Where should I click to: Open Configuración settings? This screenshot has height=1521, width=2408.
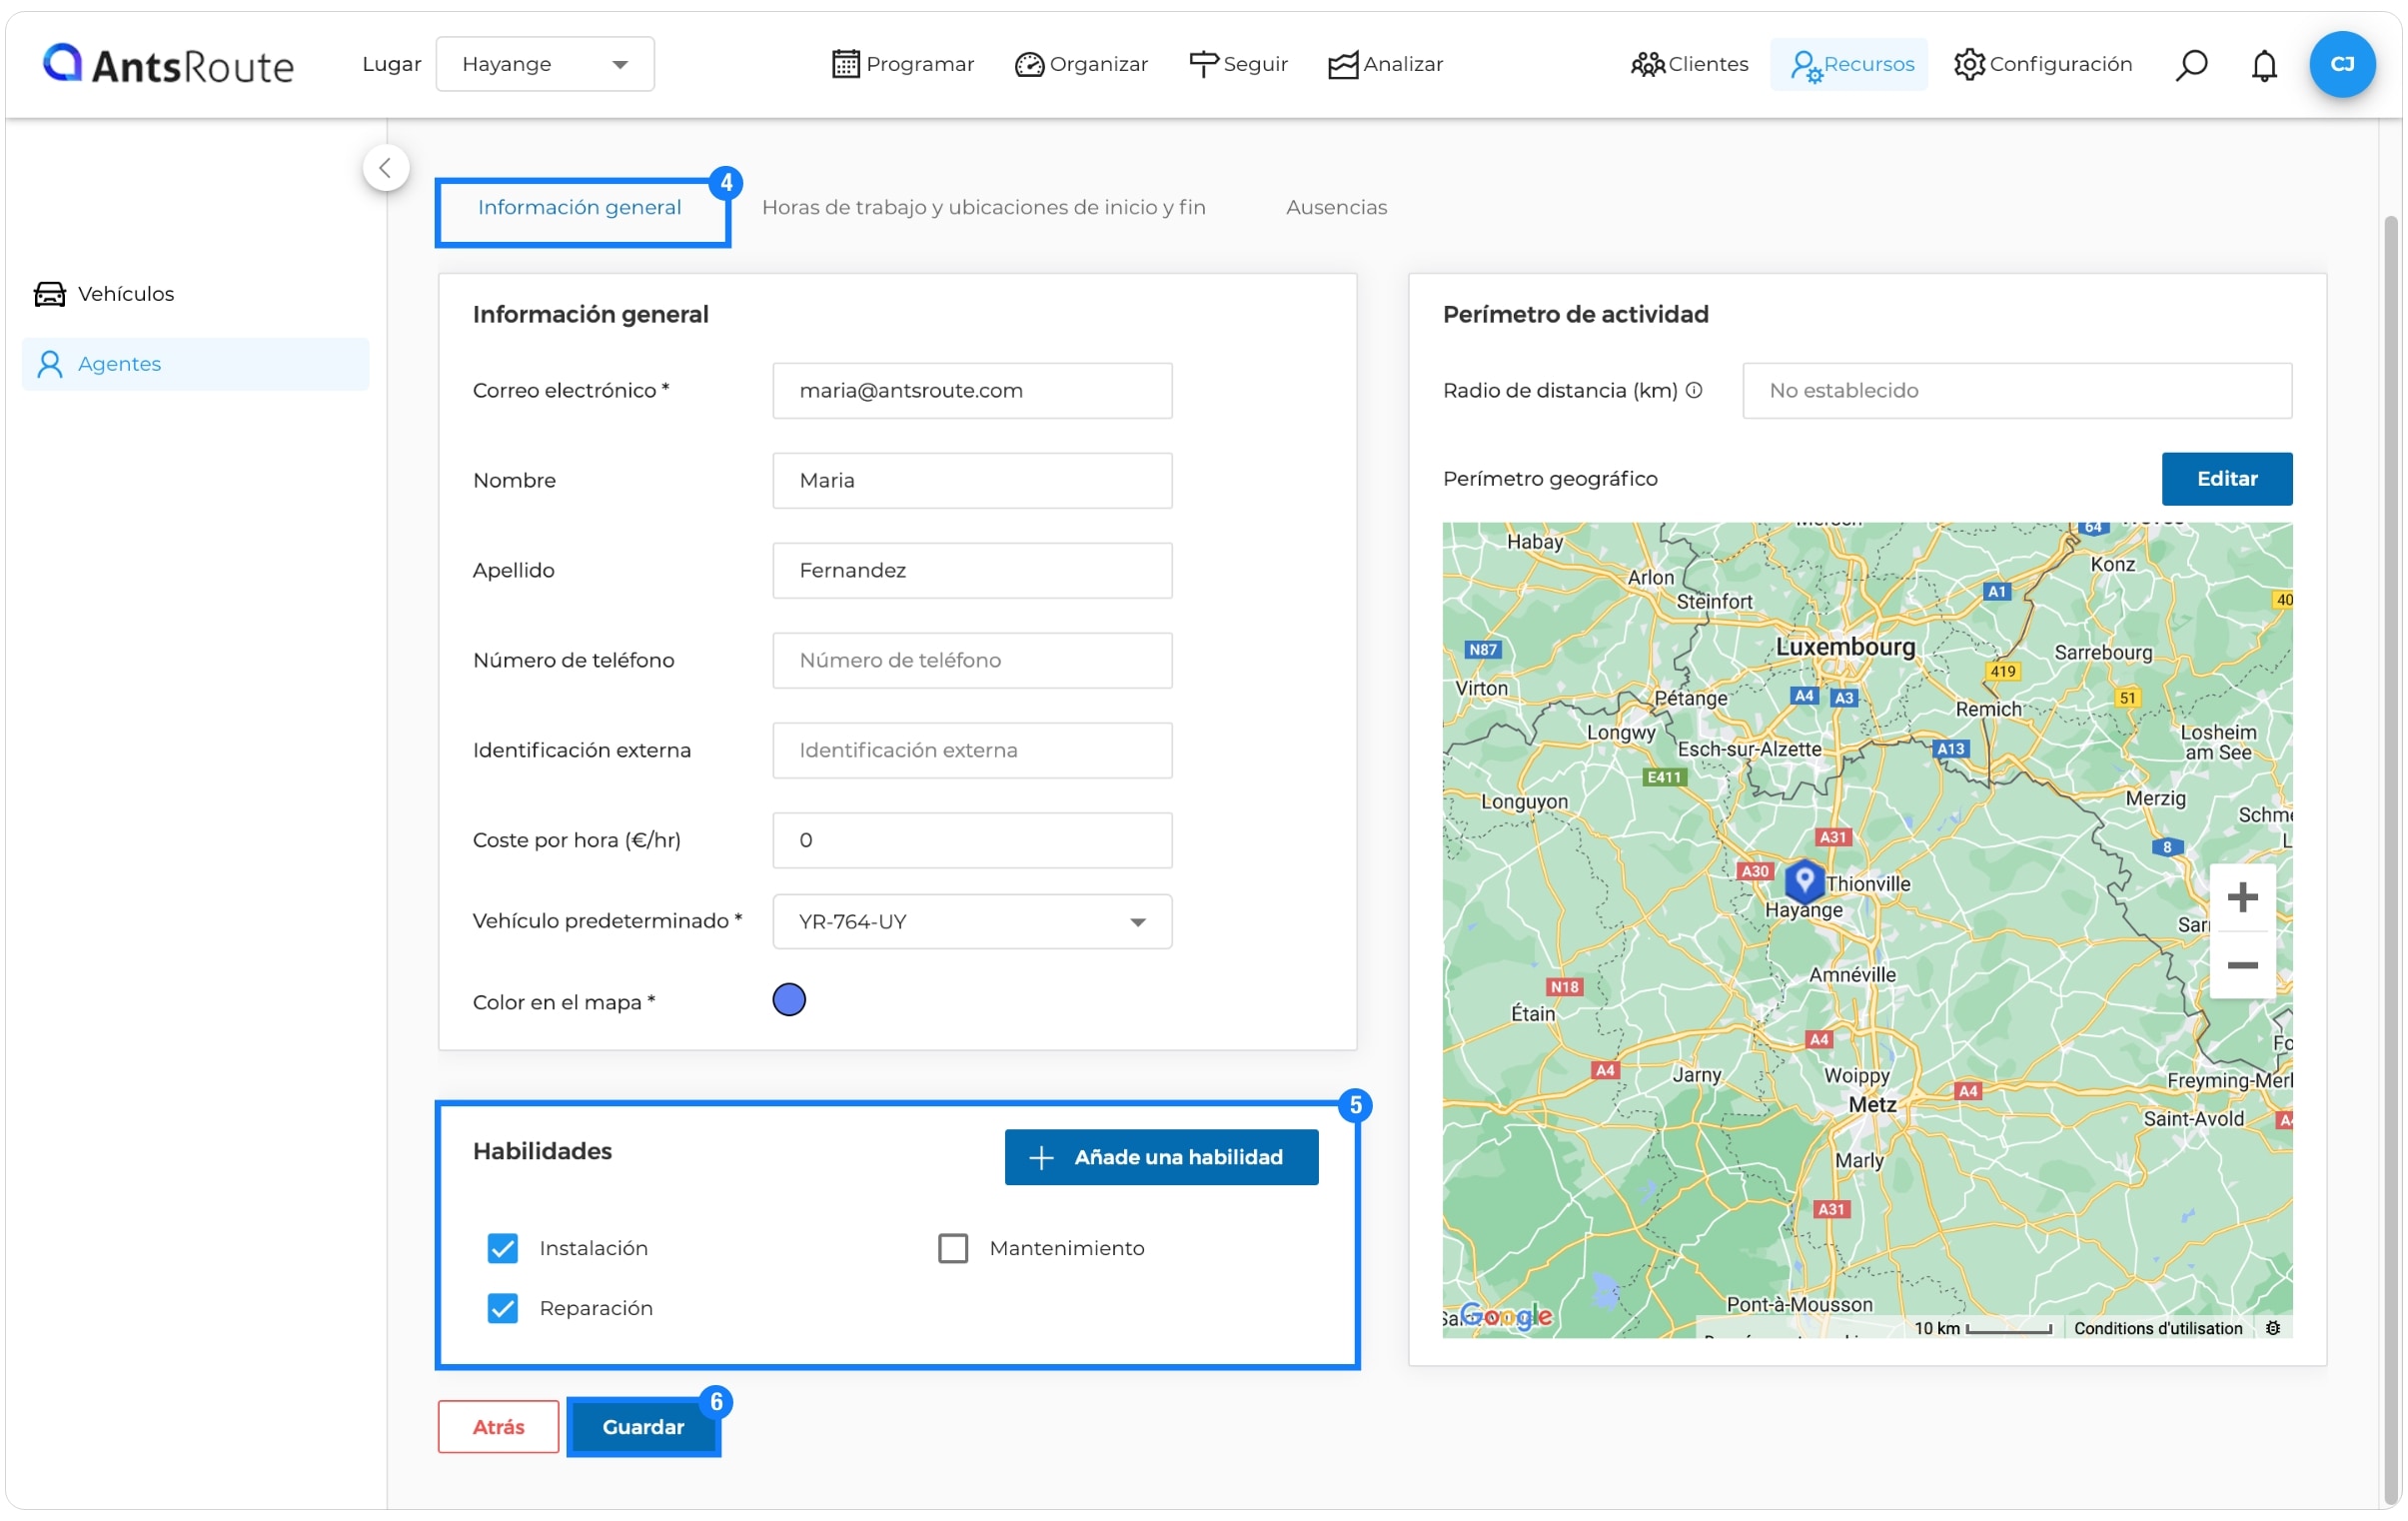click(x=2043, y=64)
